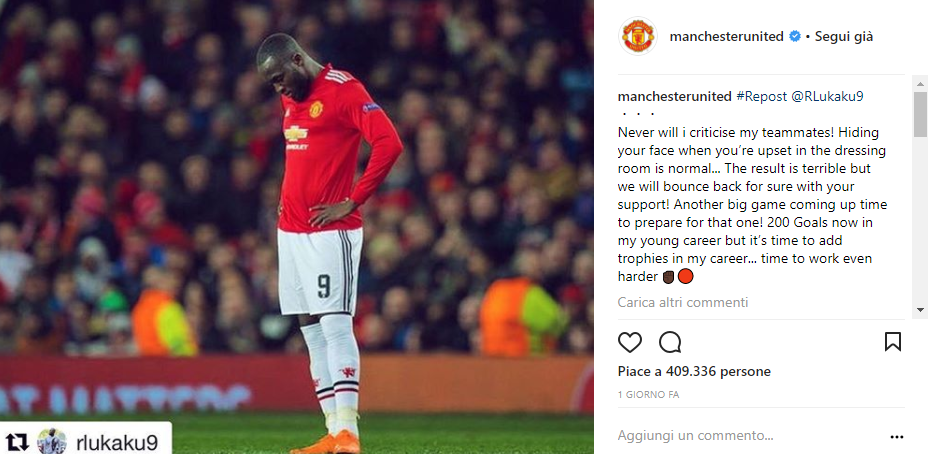Screen dimensions: 928x454
Task: Click the '1 GIORNO FA' timestamp
Action: click(649, 395)
